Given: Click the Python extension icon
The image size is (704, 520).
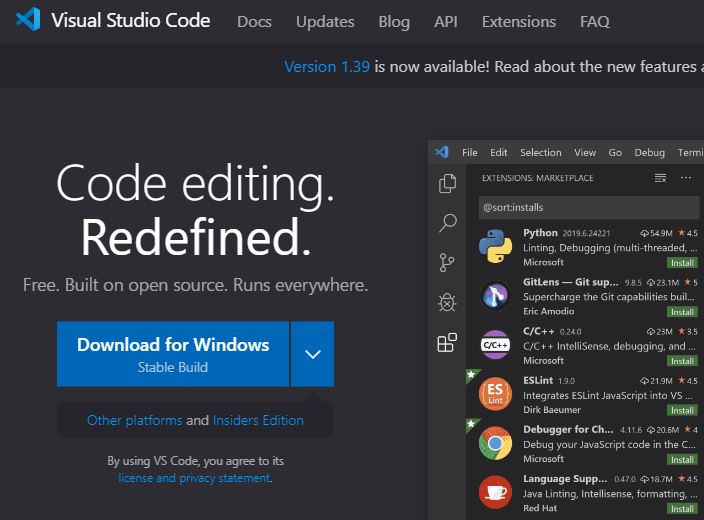Looking at the screenshot, I should point(495,246).
